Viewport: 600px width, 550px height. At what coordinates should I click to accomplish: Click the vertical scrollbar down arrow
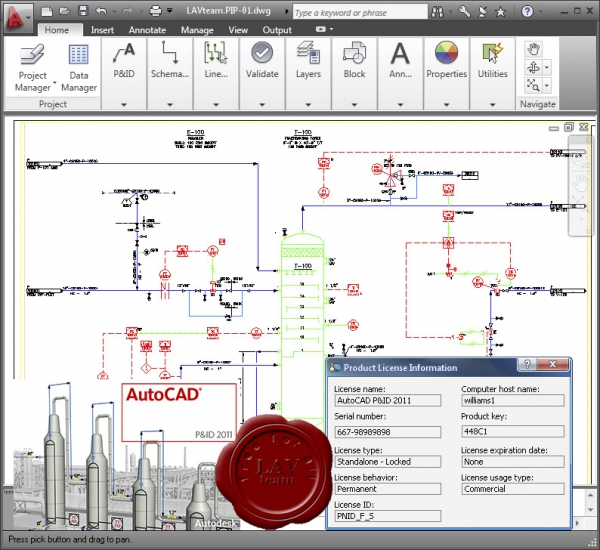pyautogui.click(x=590, y=510)
